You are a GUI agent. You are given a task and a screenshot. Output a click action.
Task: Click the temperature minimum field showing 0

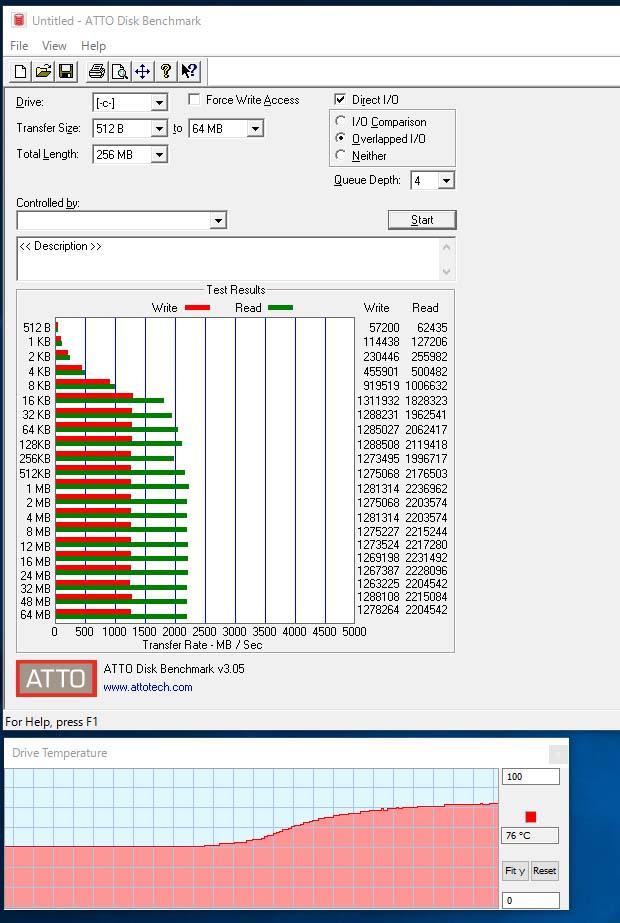coord(531,900)
